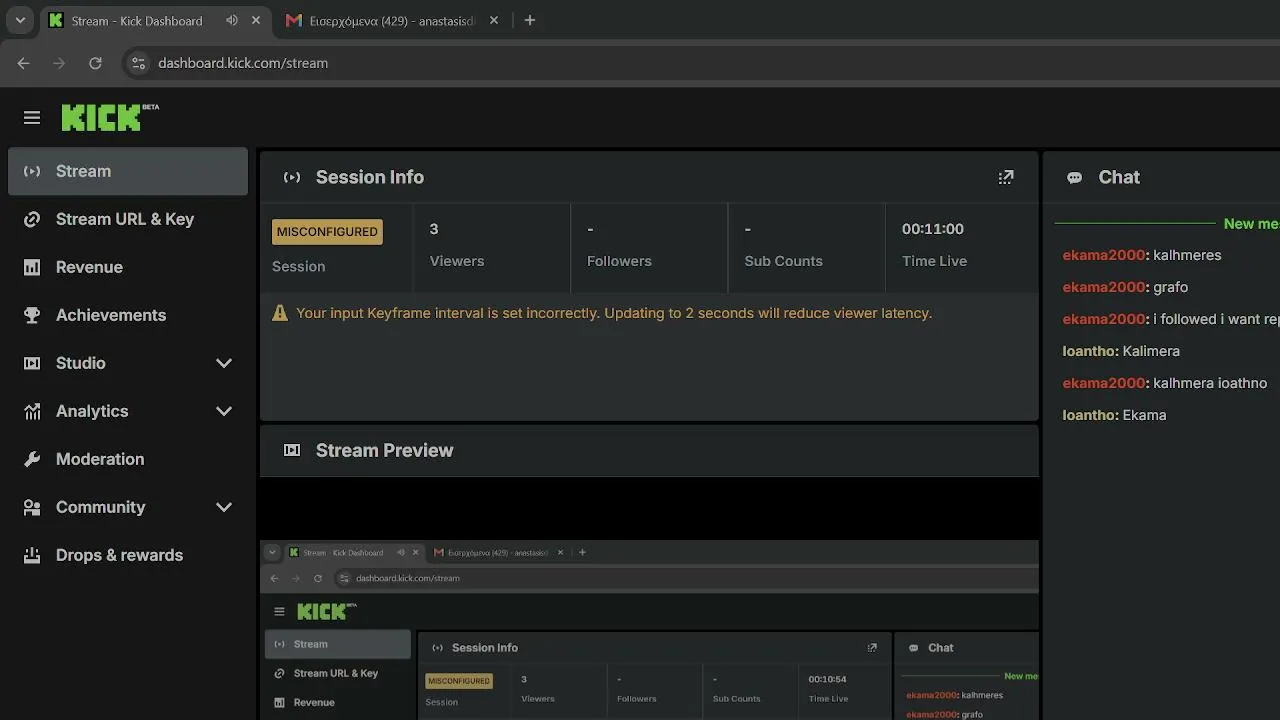Click the Stream URL & Key link icon
The image size is (1280, 720).
(32, 219)
